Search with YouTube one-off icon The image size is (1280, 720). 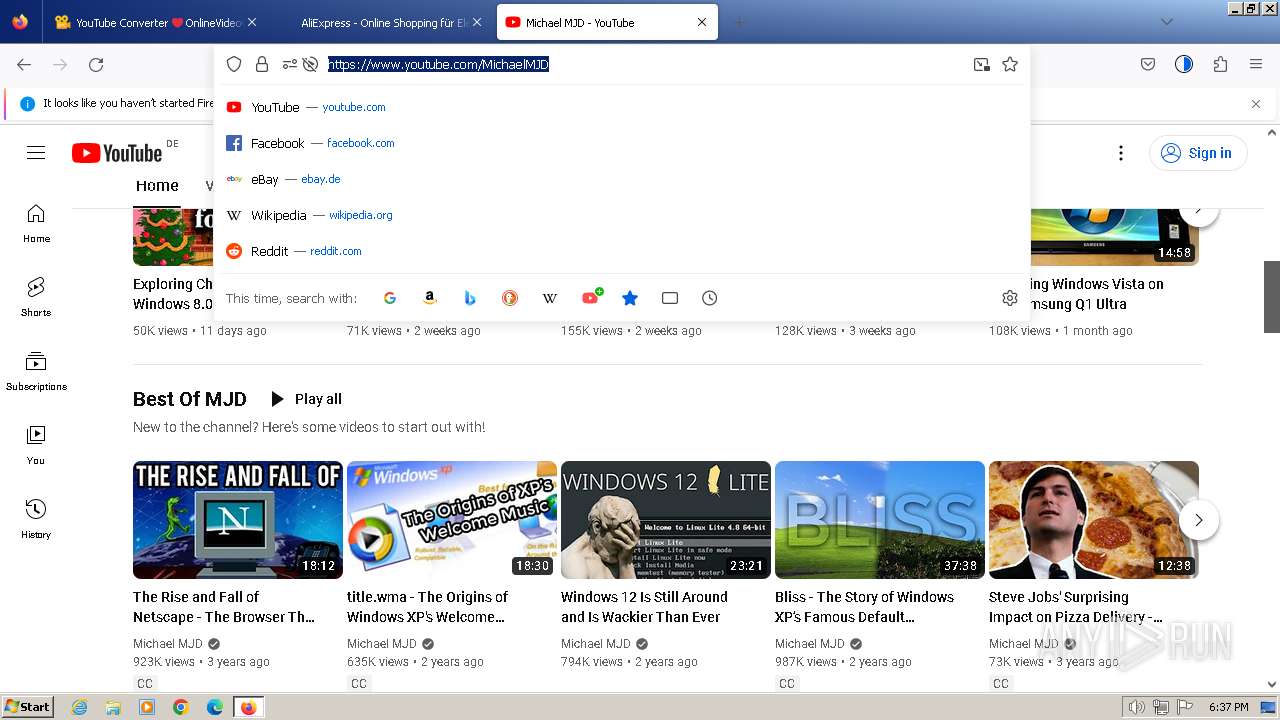point(591,298)
